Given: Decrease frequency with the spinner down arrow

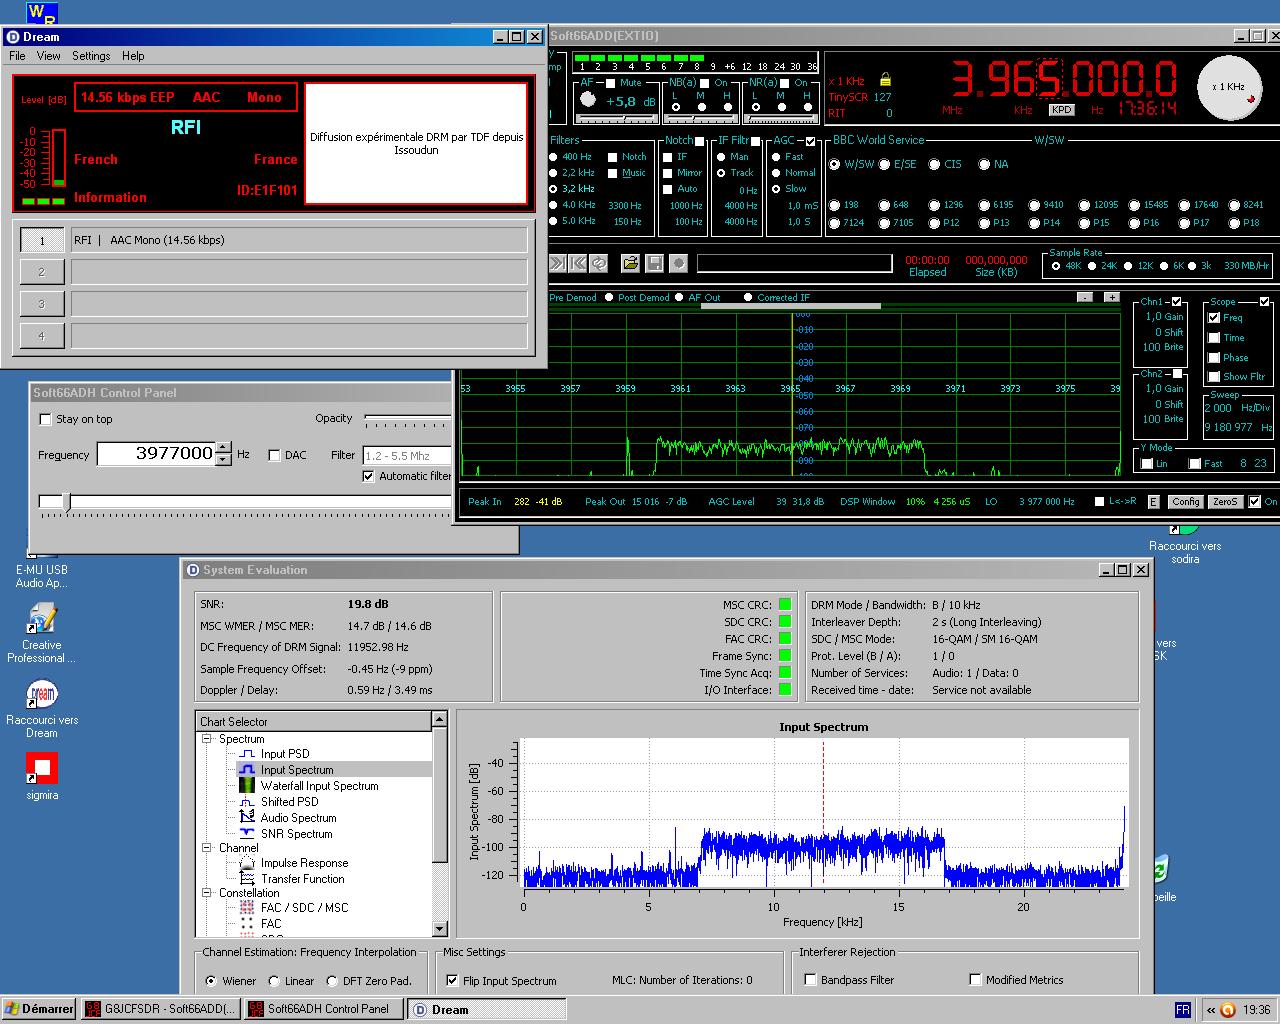Looking at the screenshot, I should pos(223,460).
